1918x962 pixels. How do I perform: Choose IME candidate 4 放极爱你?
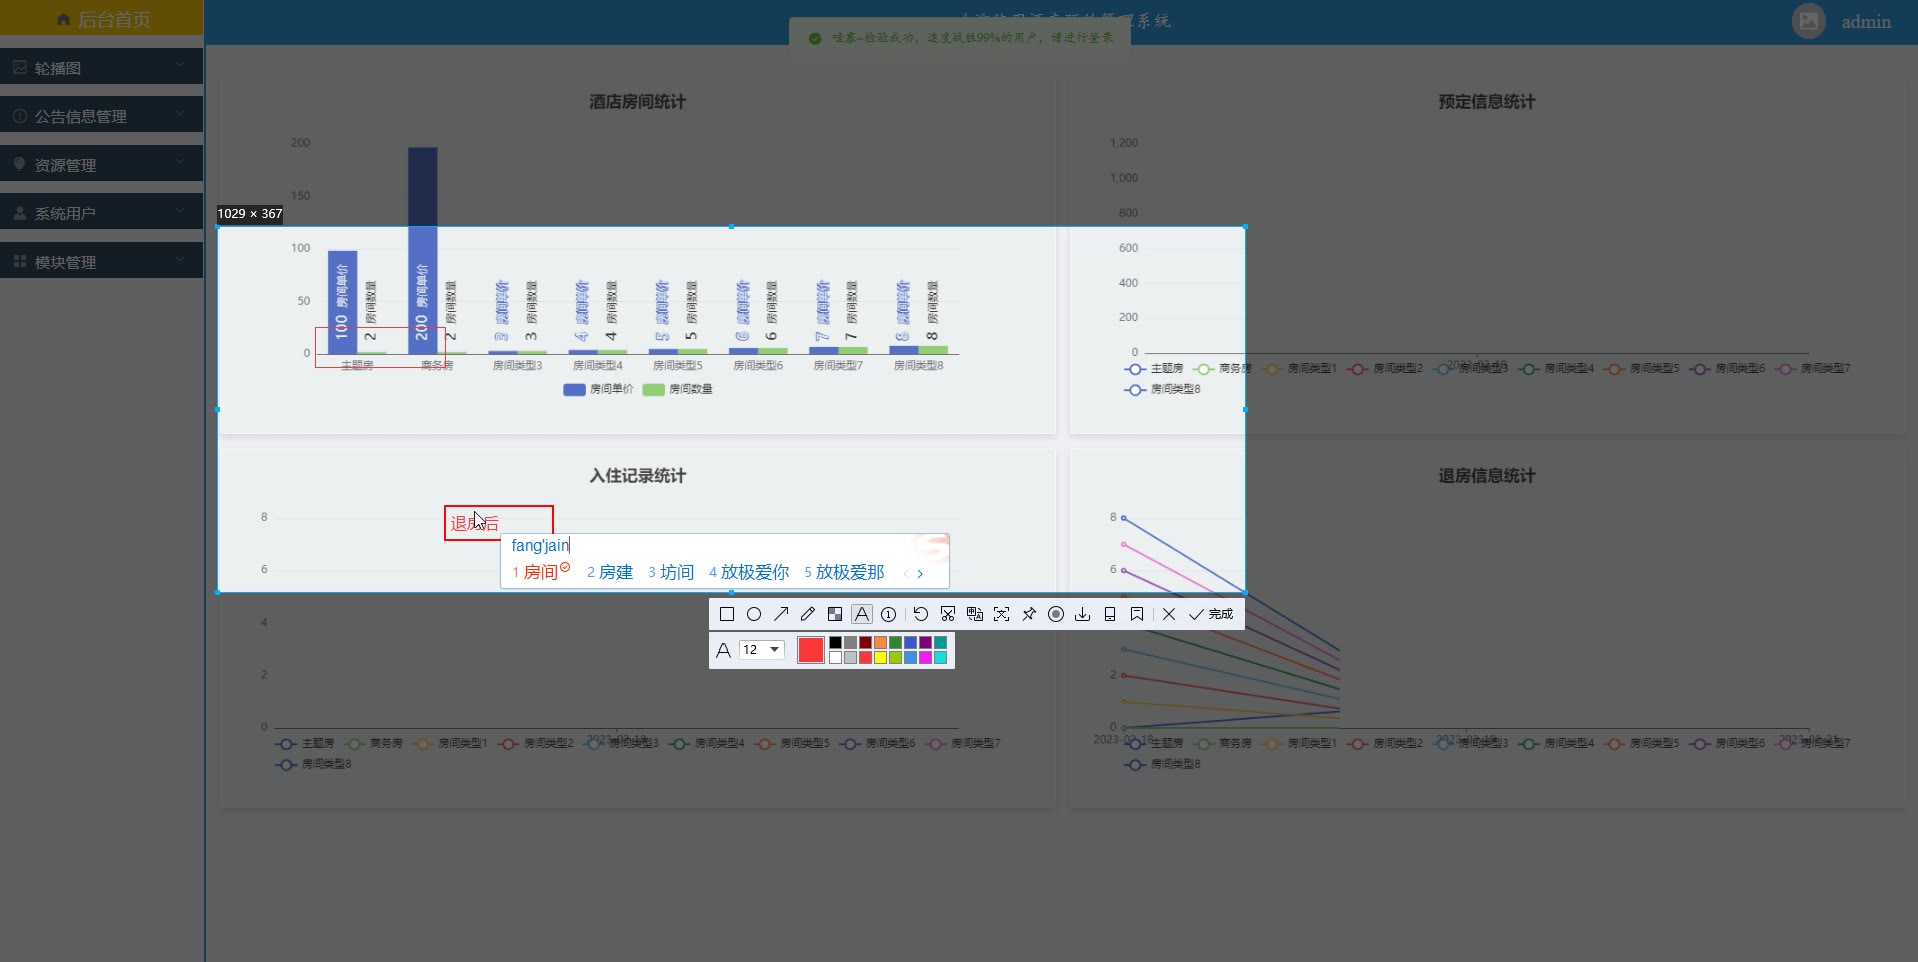point(749,572)
